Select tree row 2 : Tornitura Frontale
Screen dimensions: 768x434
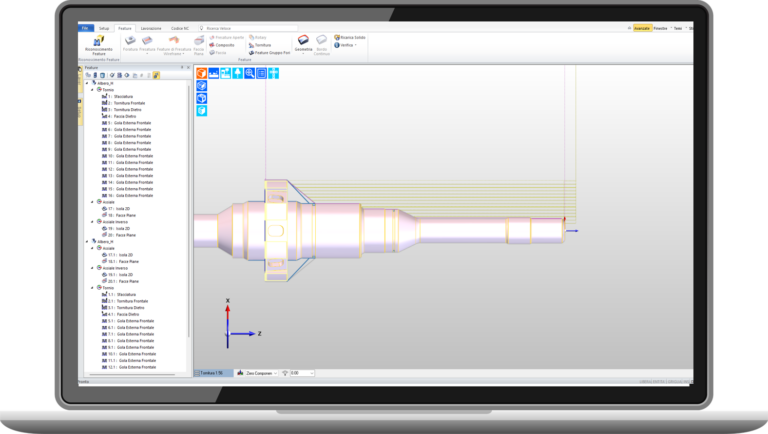coord(123,103)
